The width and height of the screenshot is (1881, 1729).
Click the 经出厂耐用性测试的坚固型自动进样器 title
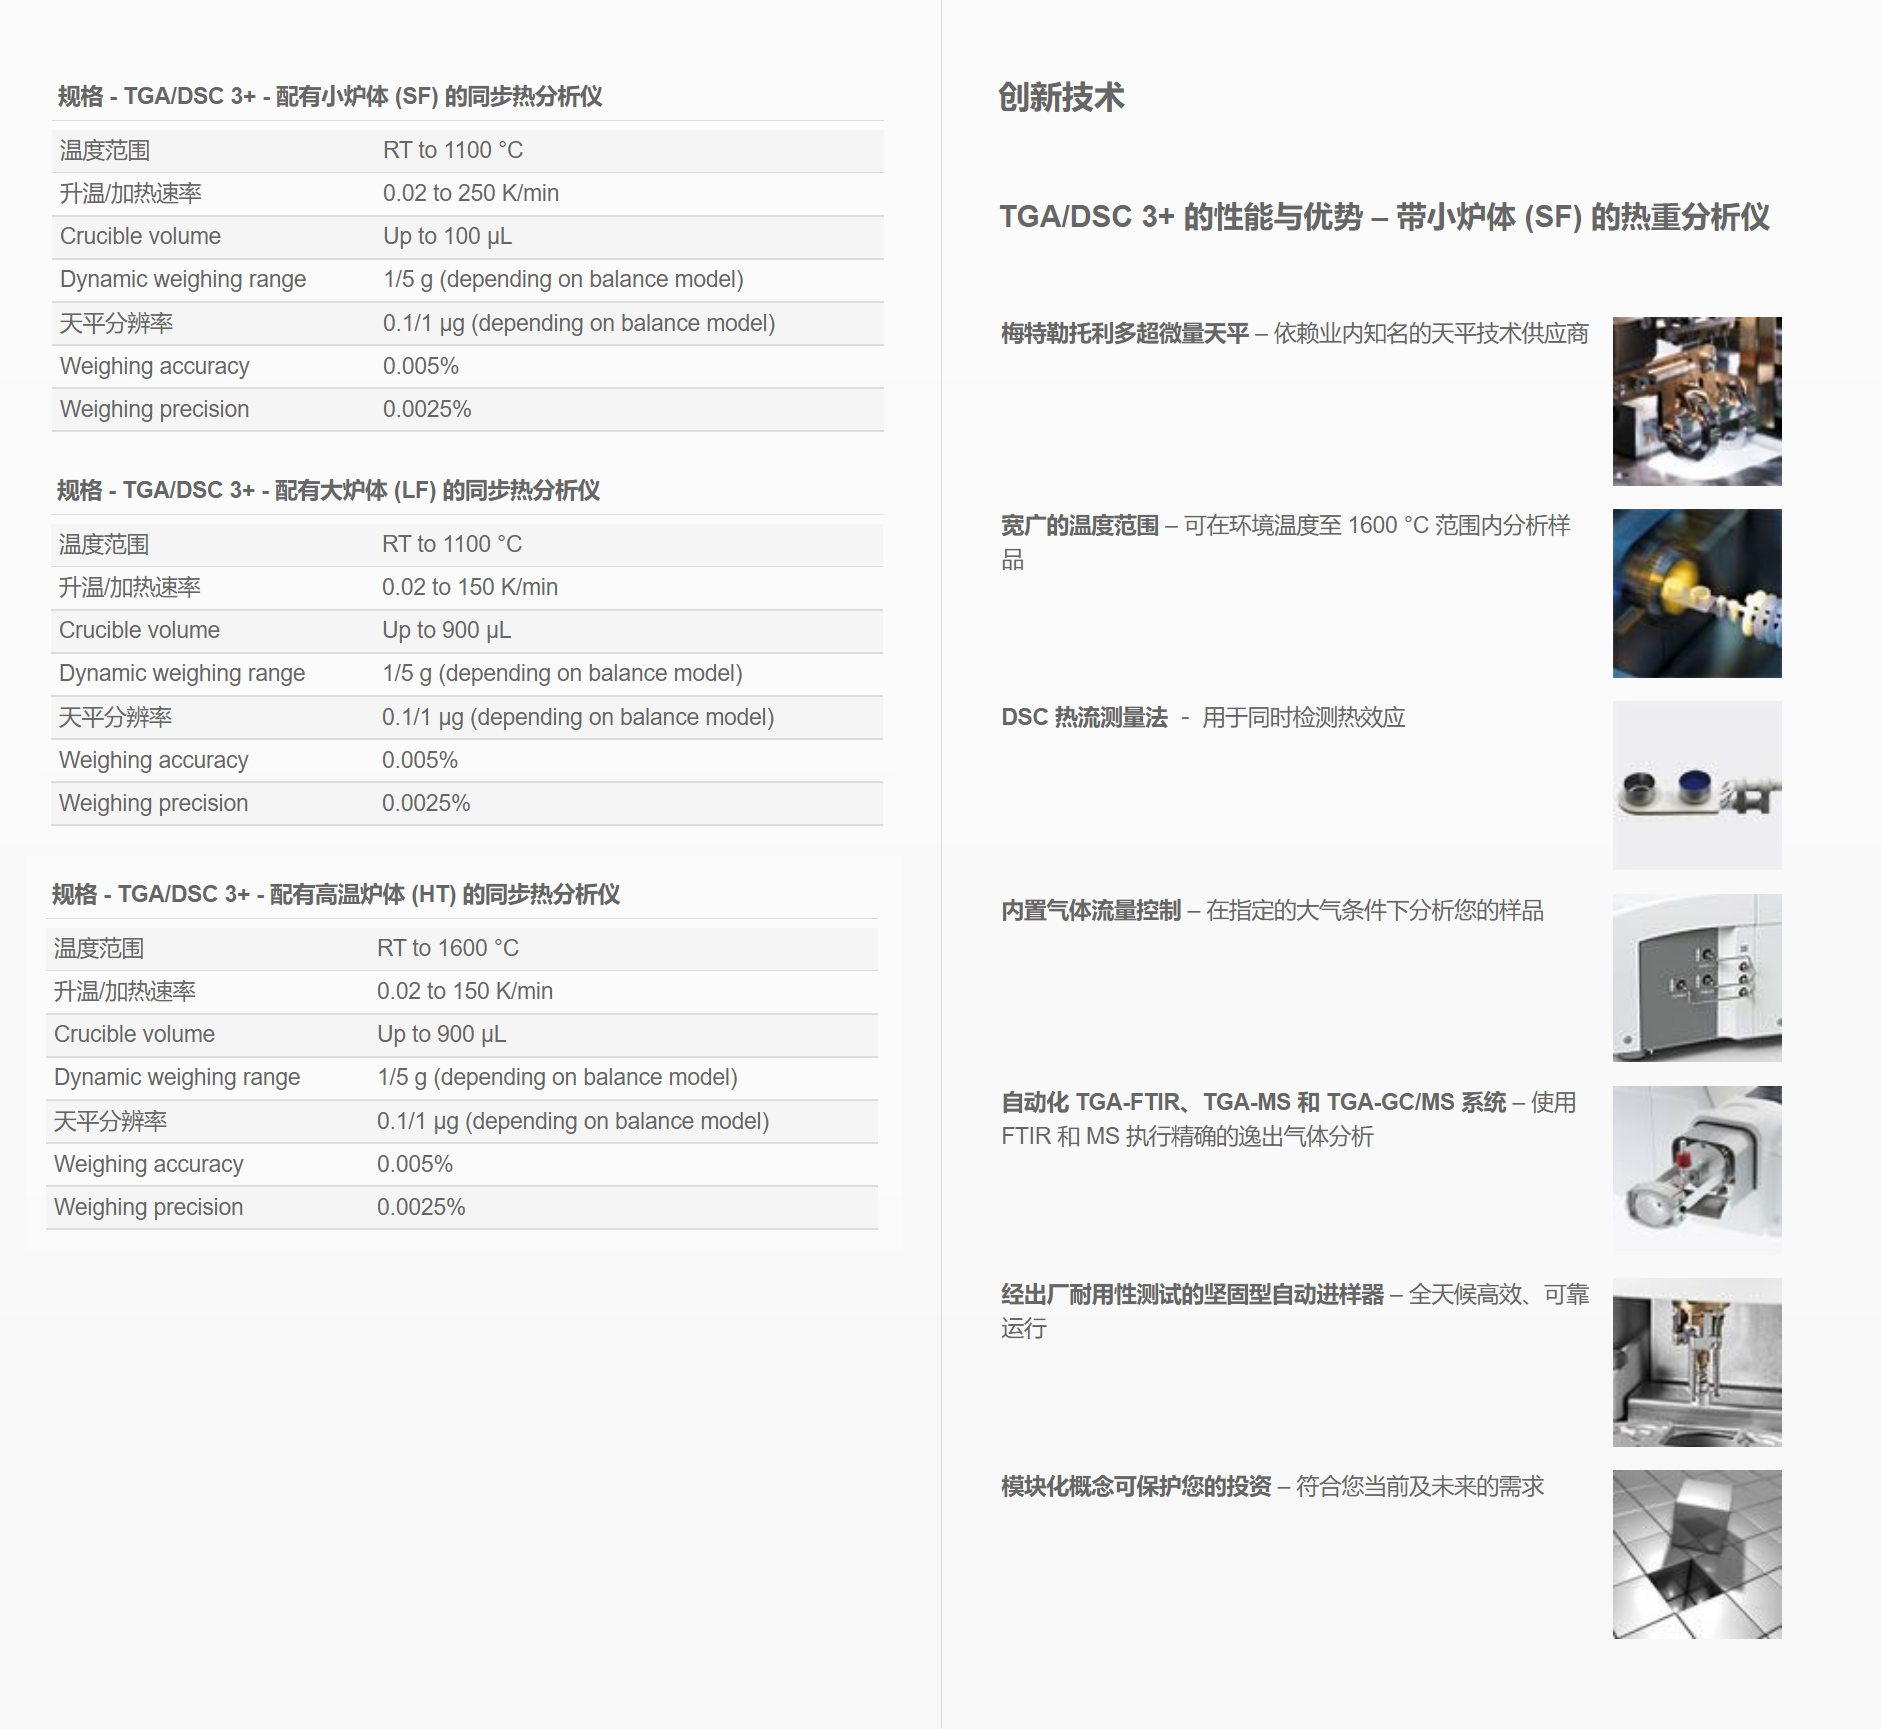pos(1193,1294)
